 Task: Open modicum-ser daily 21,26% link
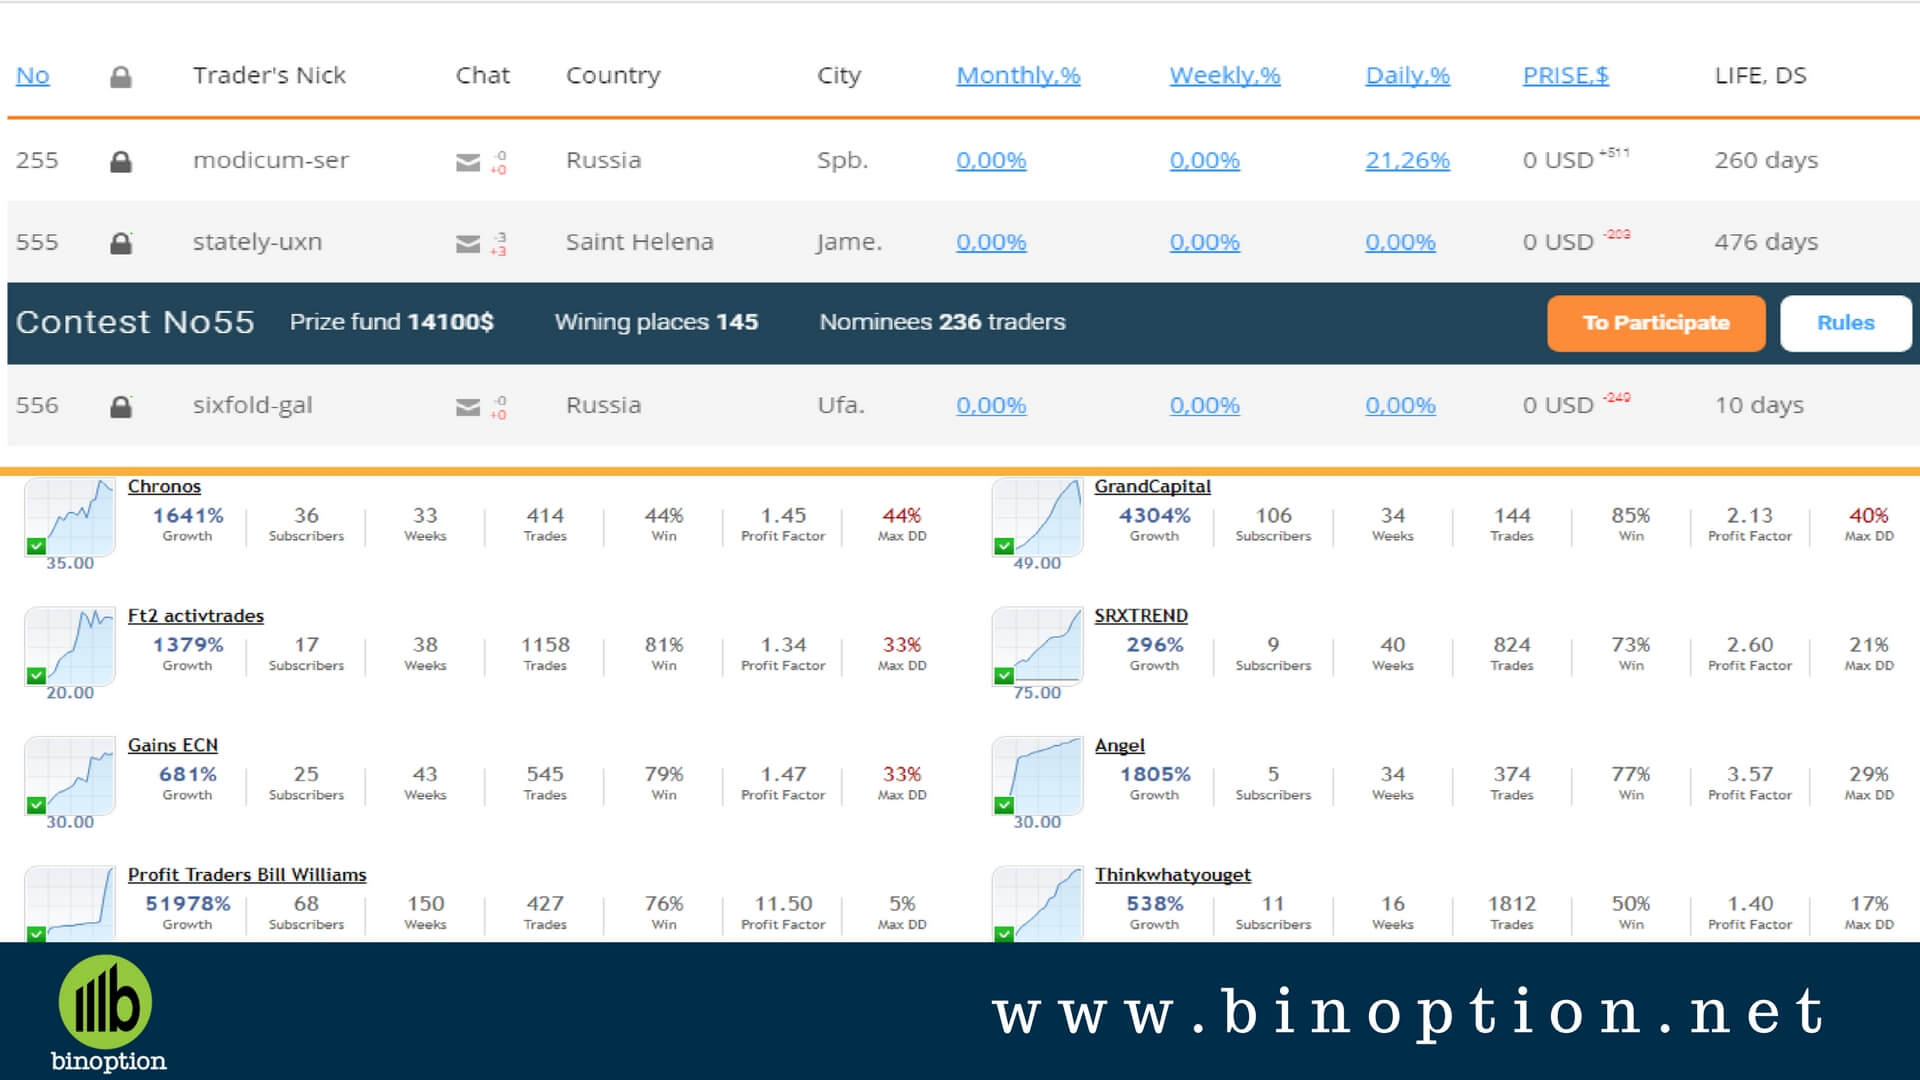tap(1407, 161)
